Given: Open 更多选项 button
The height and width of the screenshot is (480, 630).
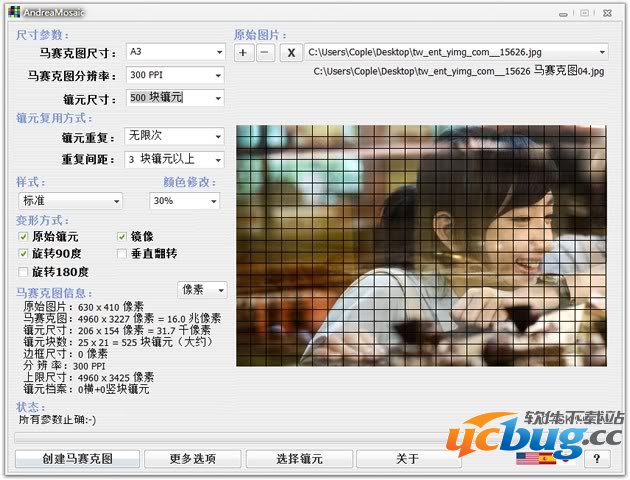Looking at the screenshot, I should [x=192, y=459].
